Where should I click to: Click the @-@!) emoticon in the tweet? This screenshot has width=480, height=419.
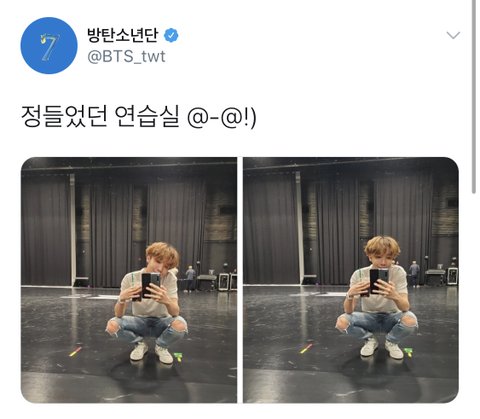tap(222, 117)
